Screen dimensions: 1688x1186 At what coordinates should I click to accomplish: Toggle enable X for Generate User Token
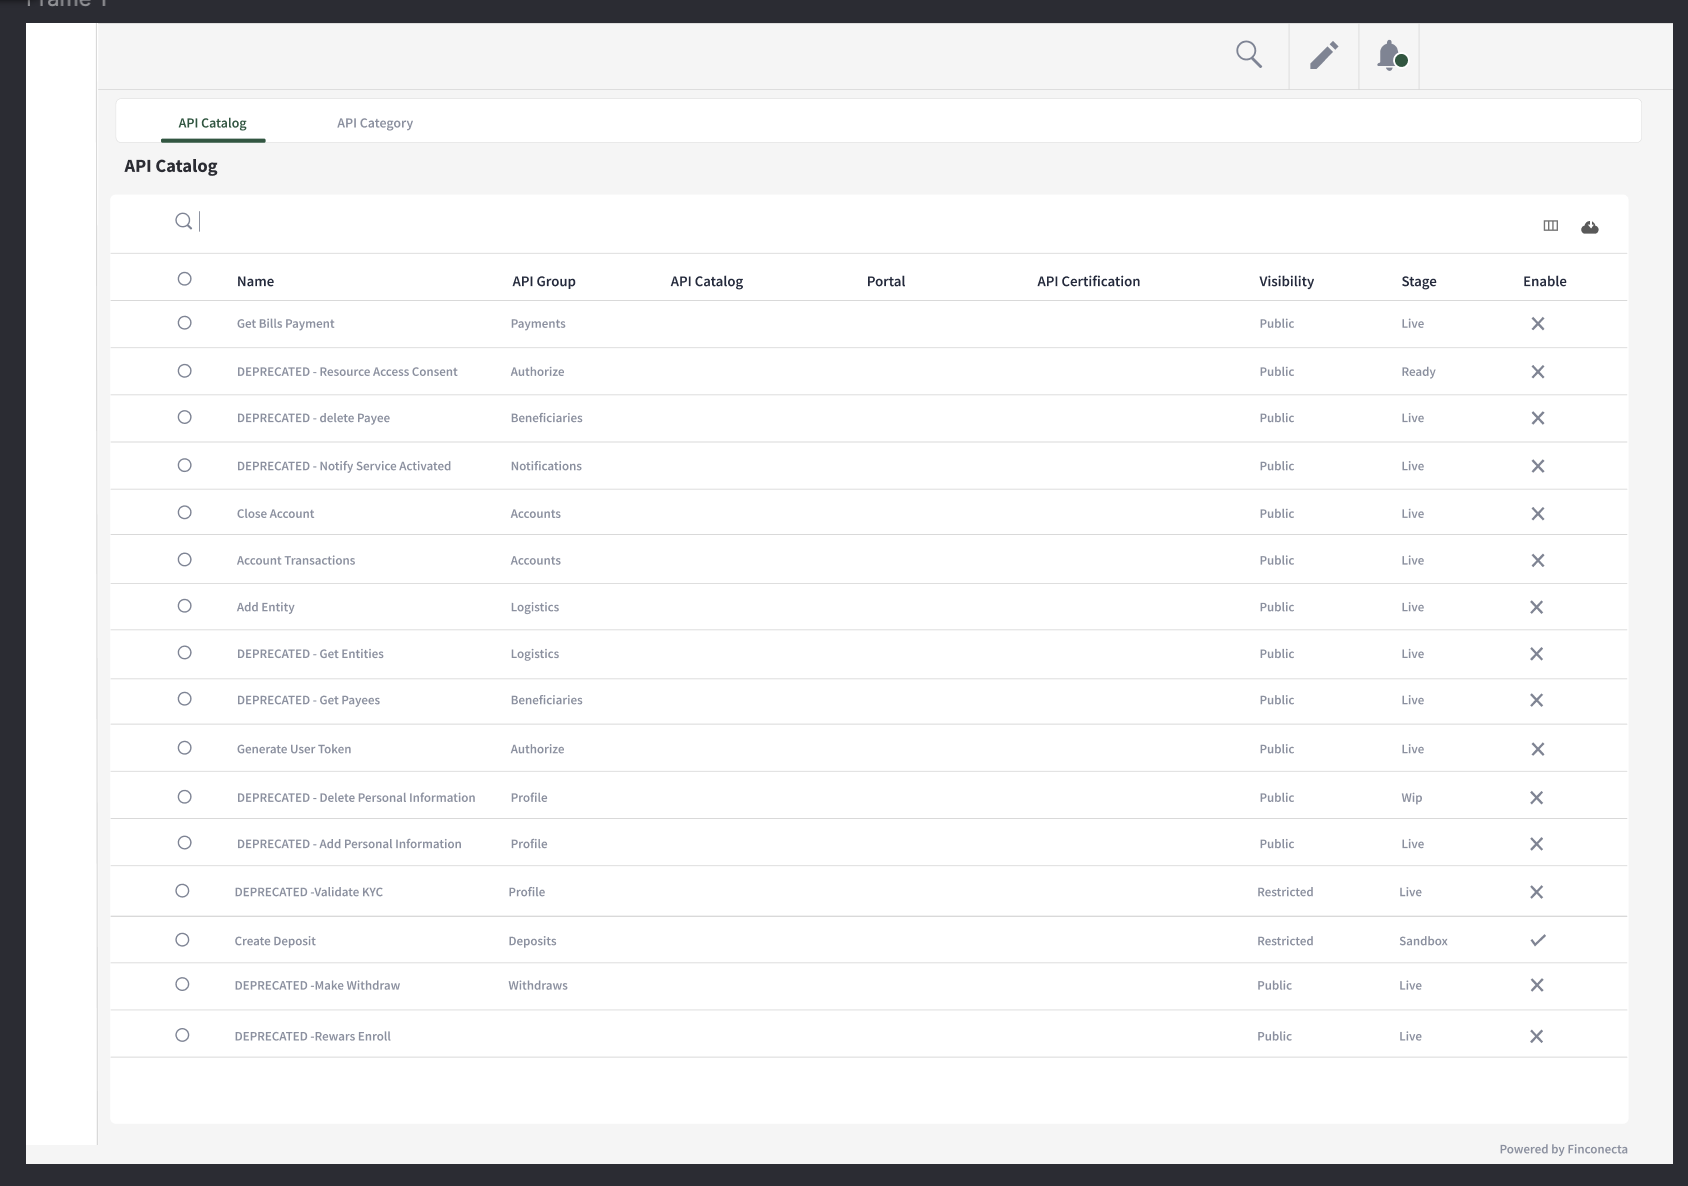pos(1538,749)
